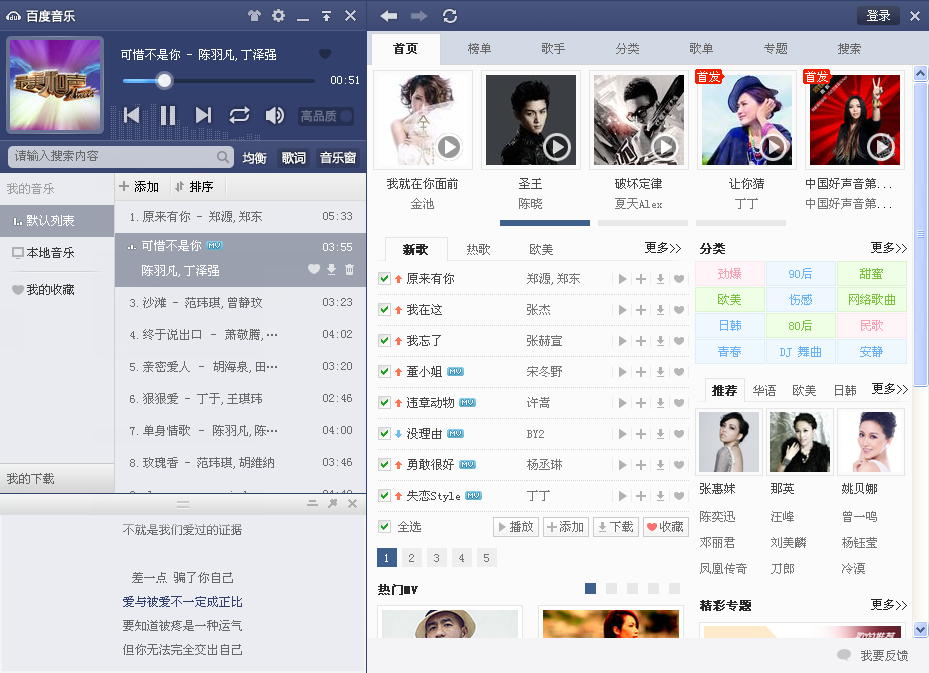Toggle the repeat play mode icon

click(x=238, y=115)
